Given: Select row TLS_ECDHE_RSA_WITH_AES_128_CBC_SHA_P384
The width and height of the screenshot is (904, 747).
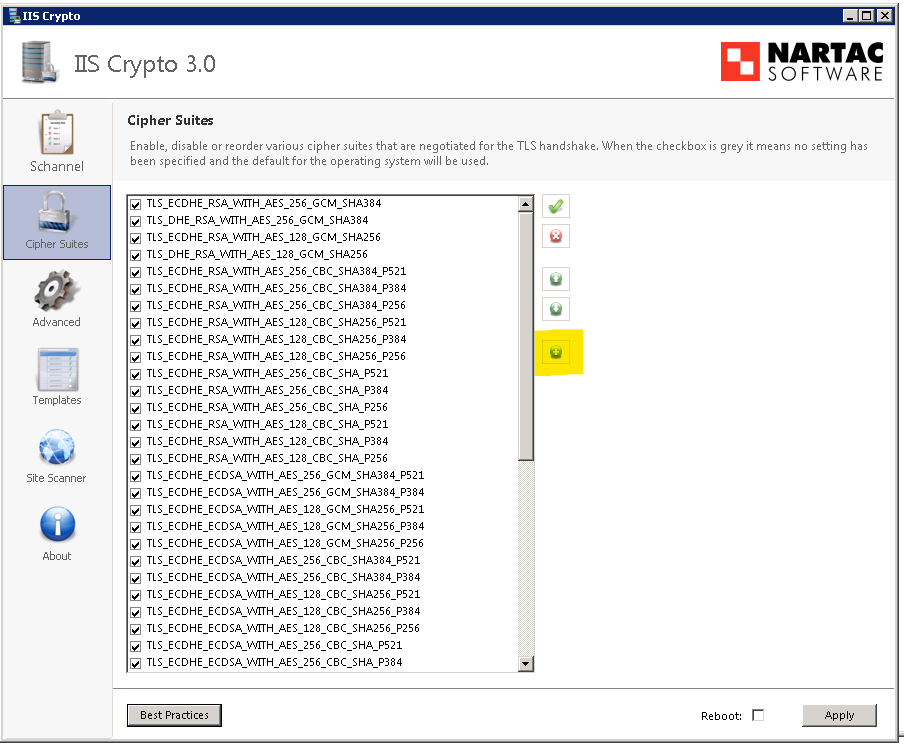Looking at the screenshot, I should [x=323, y=442].
